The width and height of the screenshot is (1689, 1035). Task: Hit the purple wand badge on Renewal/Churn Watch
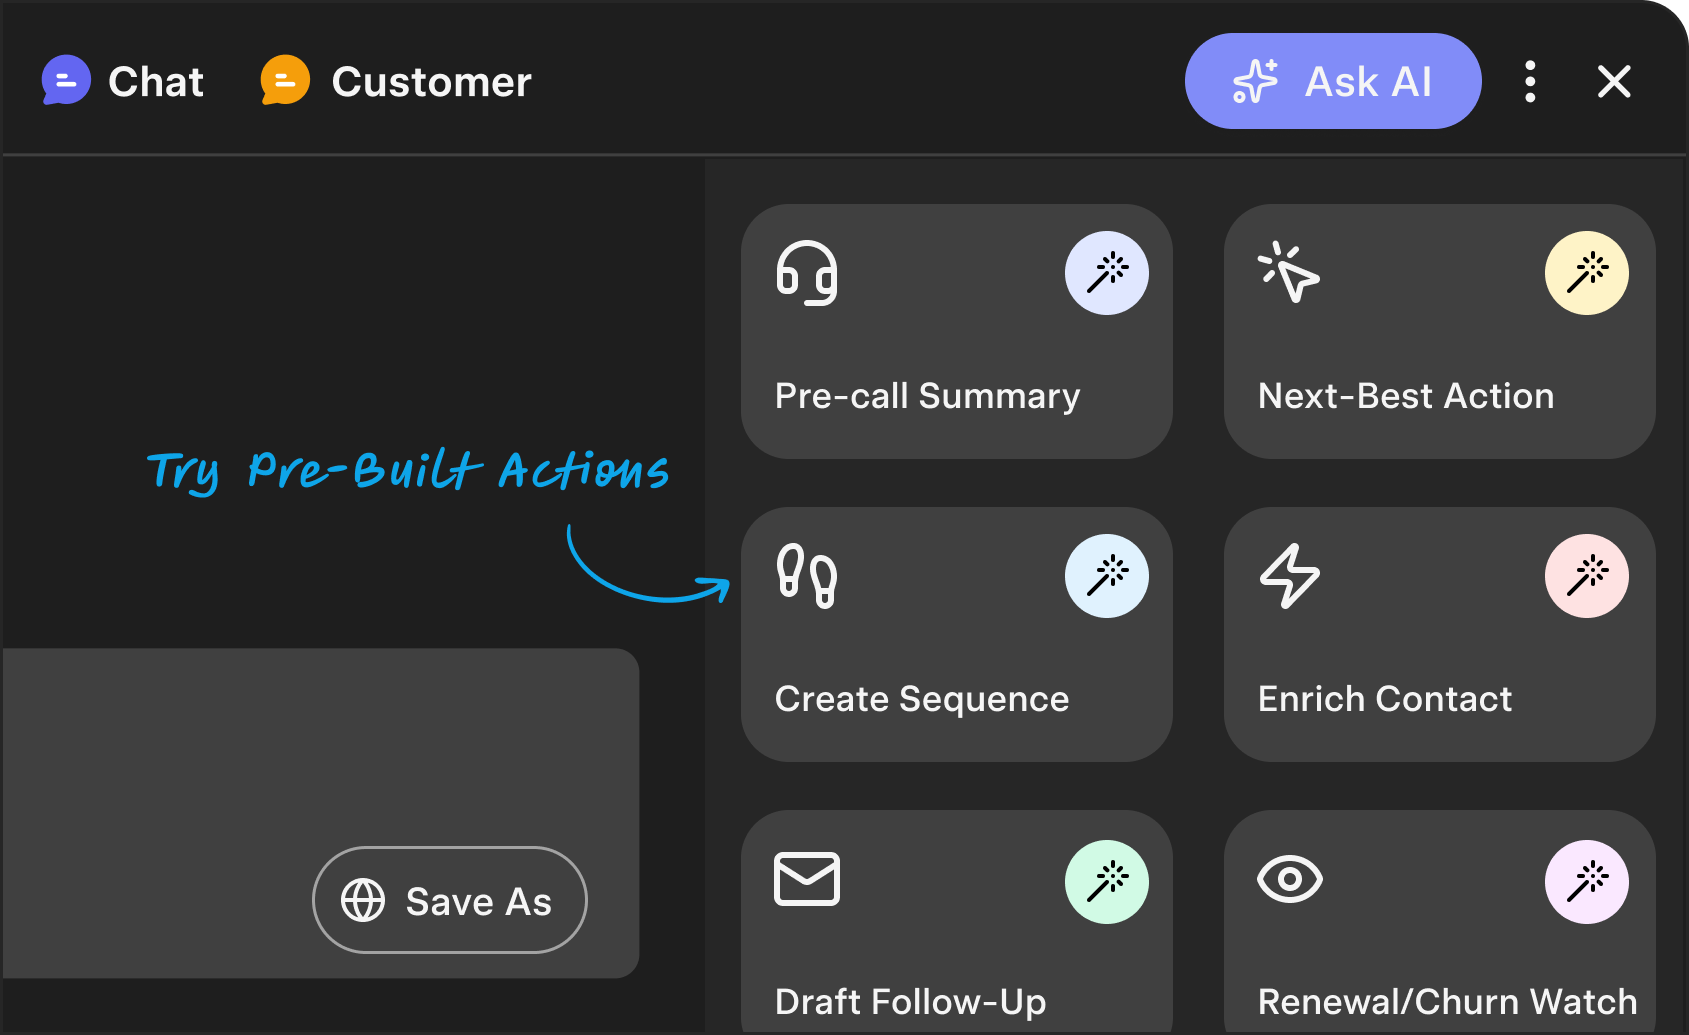[x=1587, y=881]
